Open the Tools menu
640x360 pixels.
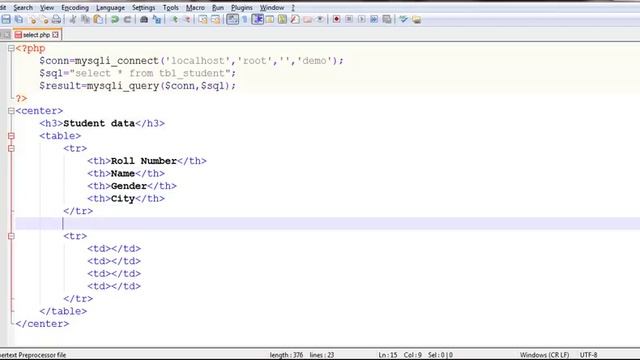(170, 7)
